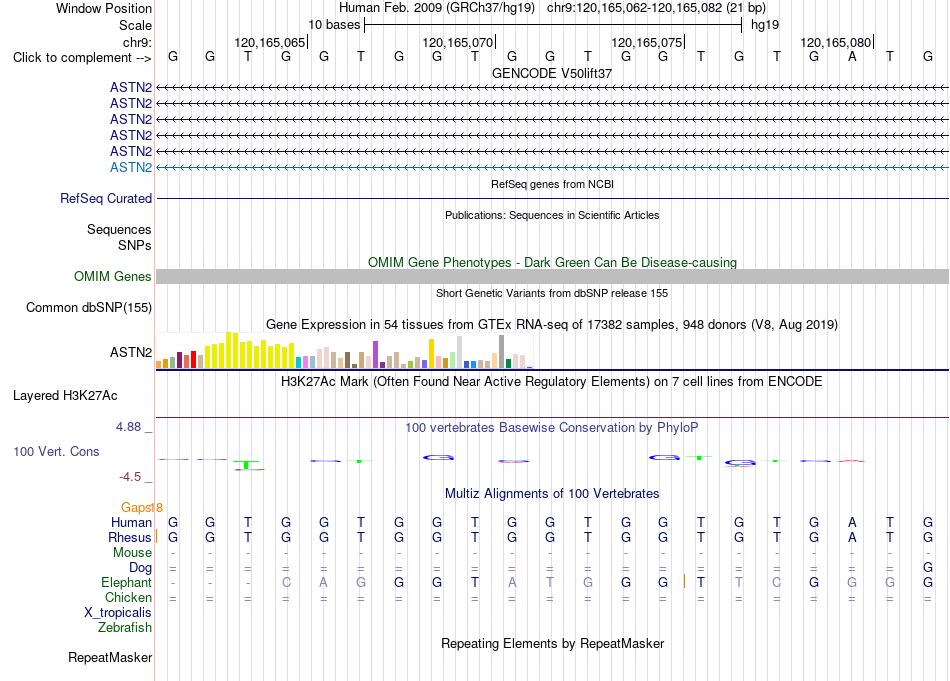Viewport: 950px width, 681px height.
Task: Click the 'Common dbSNP(155)' track label
Action: [89, 307]
